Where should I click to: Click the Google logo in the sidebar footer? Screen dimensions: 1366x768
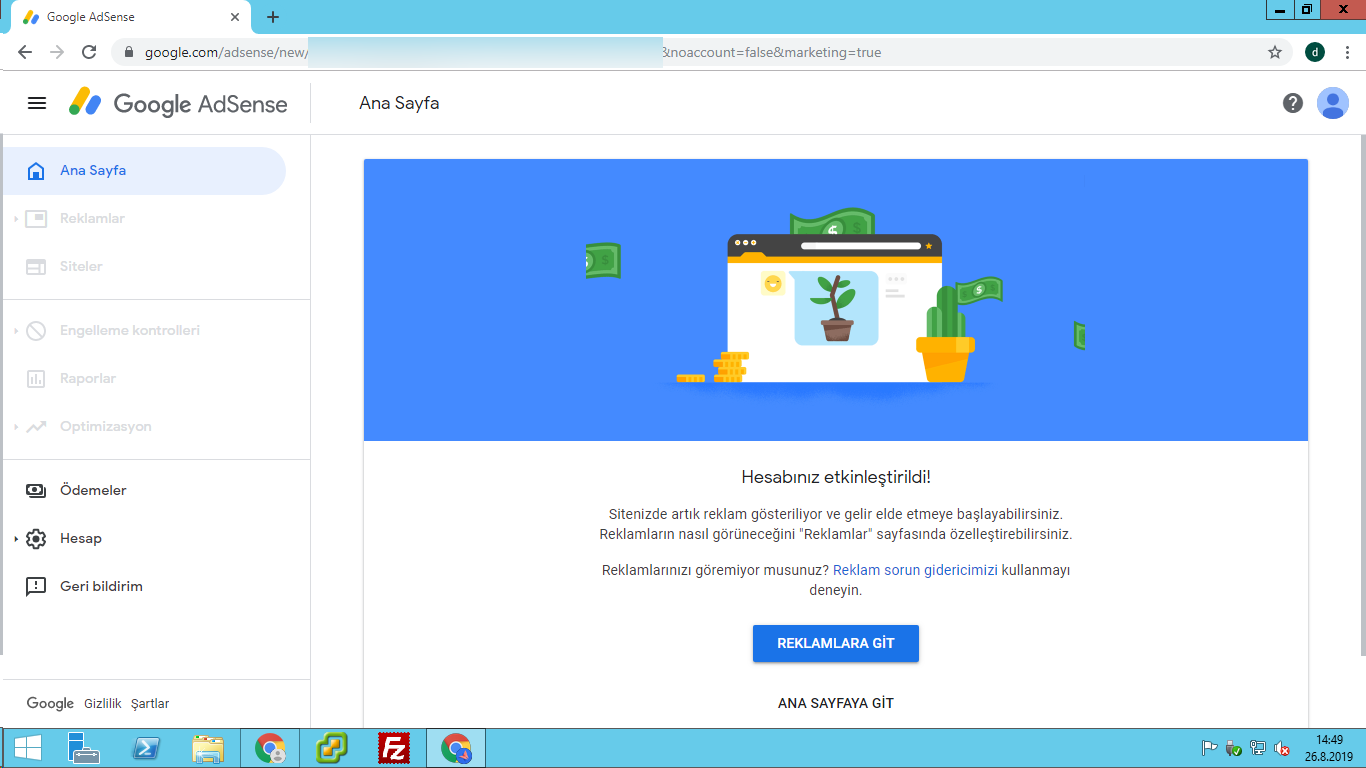tap(50, 704)
